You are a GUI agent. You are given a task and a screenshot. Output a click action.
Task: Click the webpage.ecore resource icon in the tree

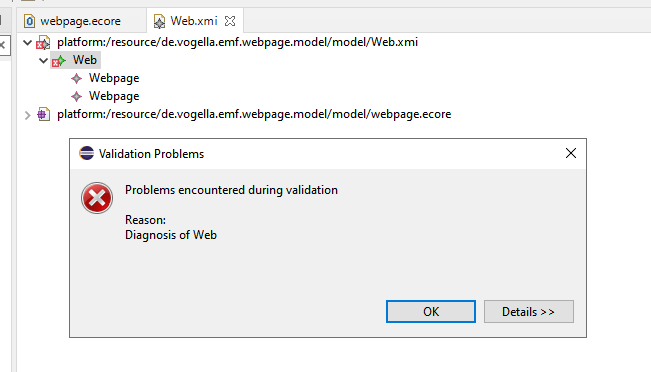43,114
